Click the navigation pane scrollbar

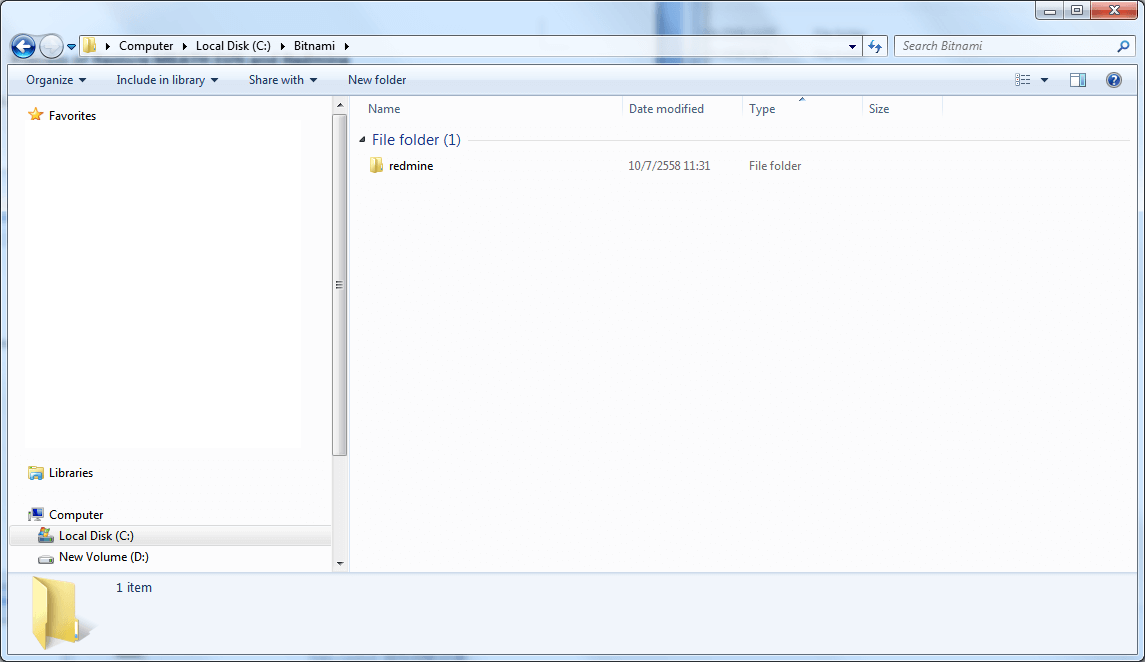point(340,283)
